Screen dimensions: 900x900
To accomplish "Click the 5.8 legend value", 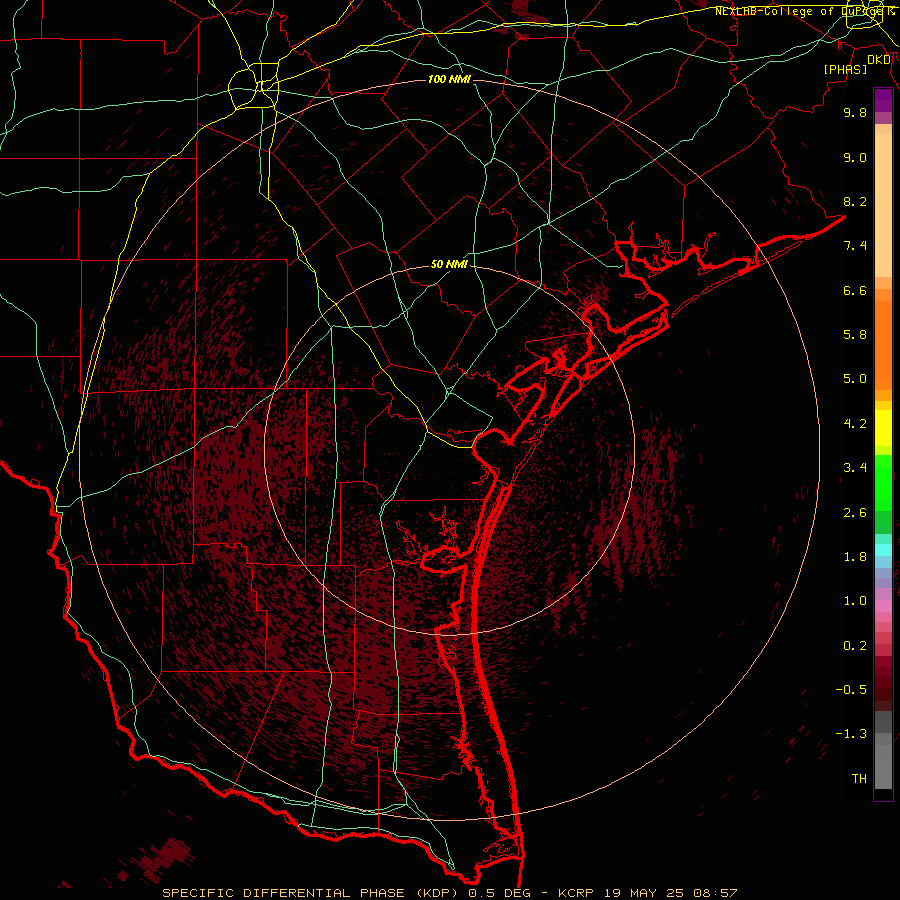I will [x=855, y=335].
